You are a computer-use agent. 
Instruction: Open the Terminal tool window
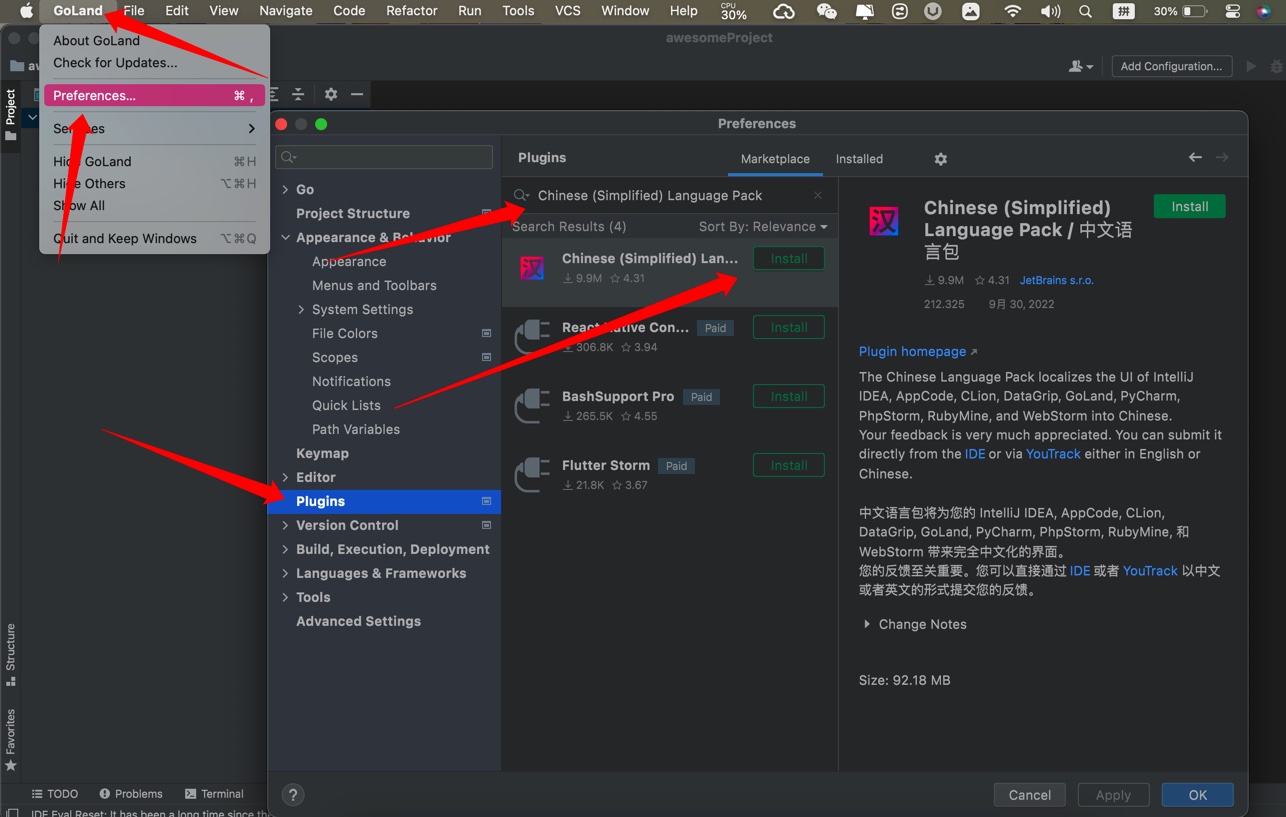point(214,794)
